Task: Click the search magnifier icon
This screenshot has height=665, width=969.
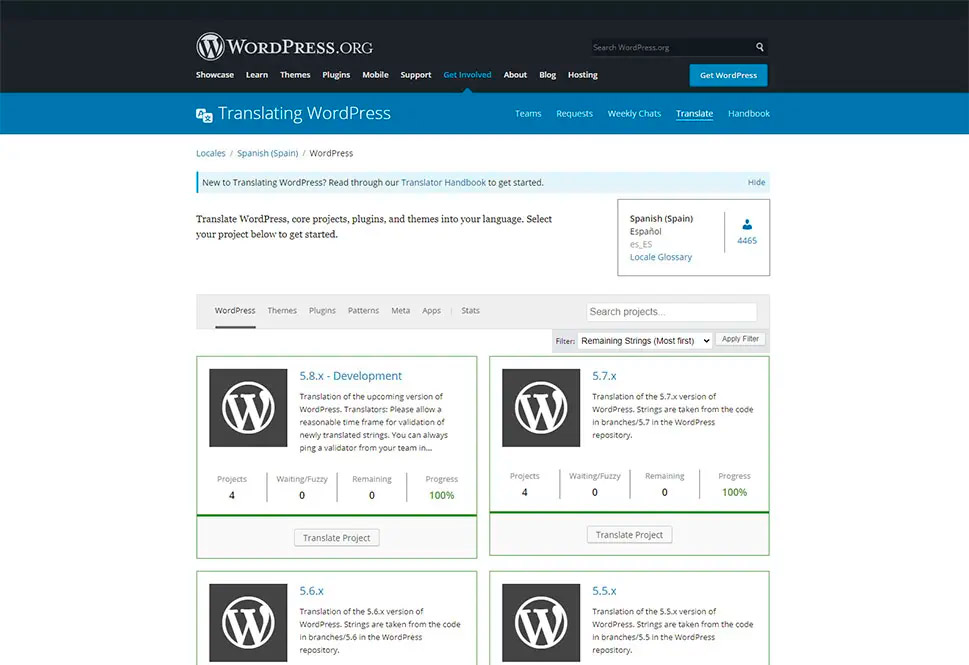Action: [760, 47]
